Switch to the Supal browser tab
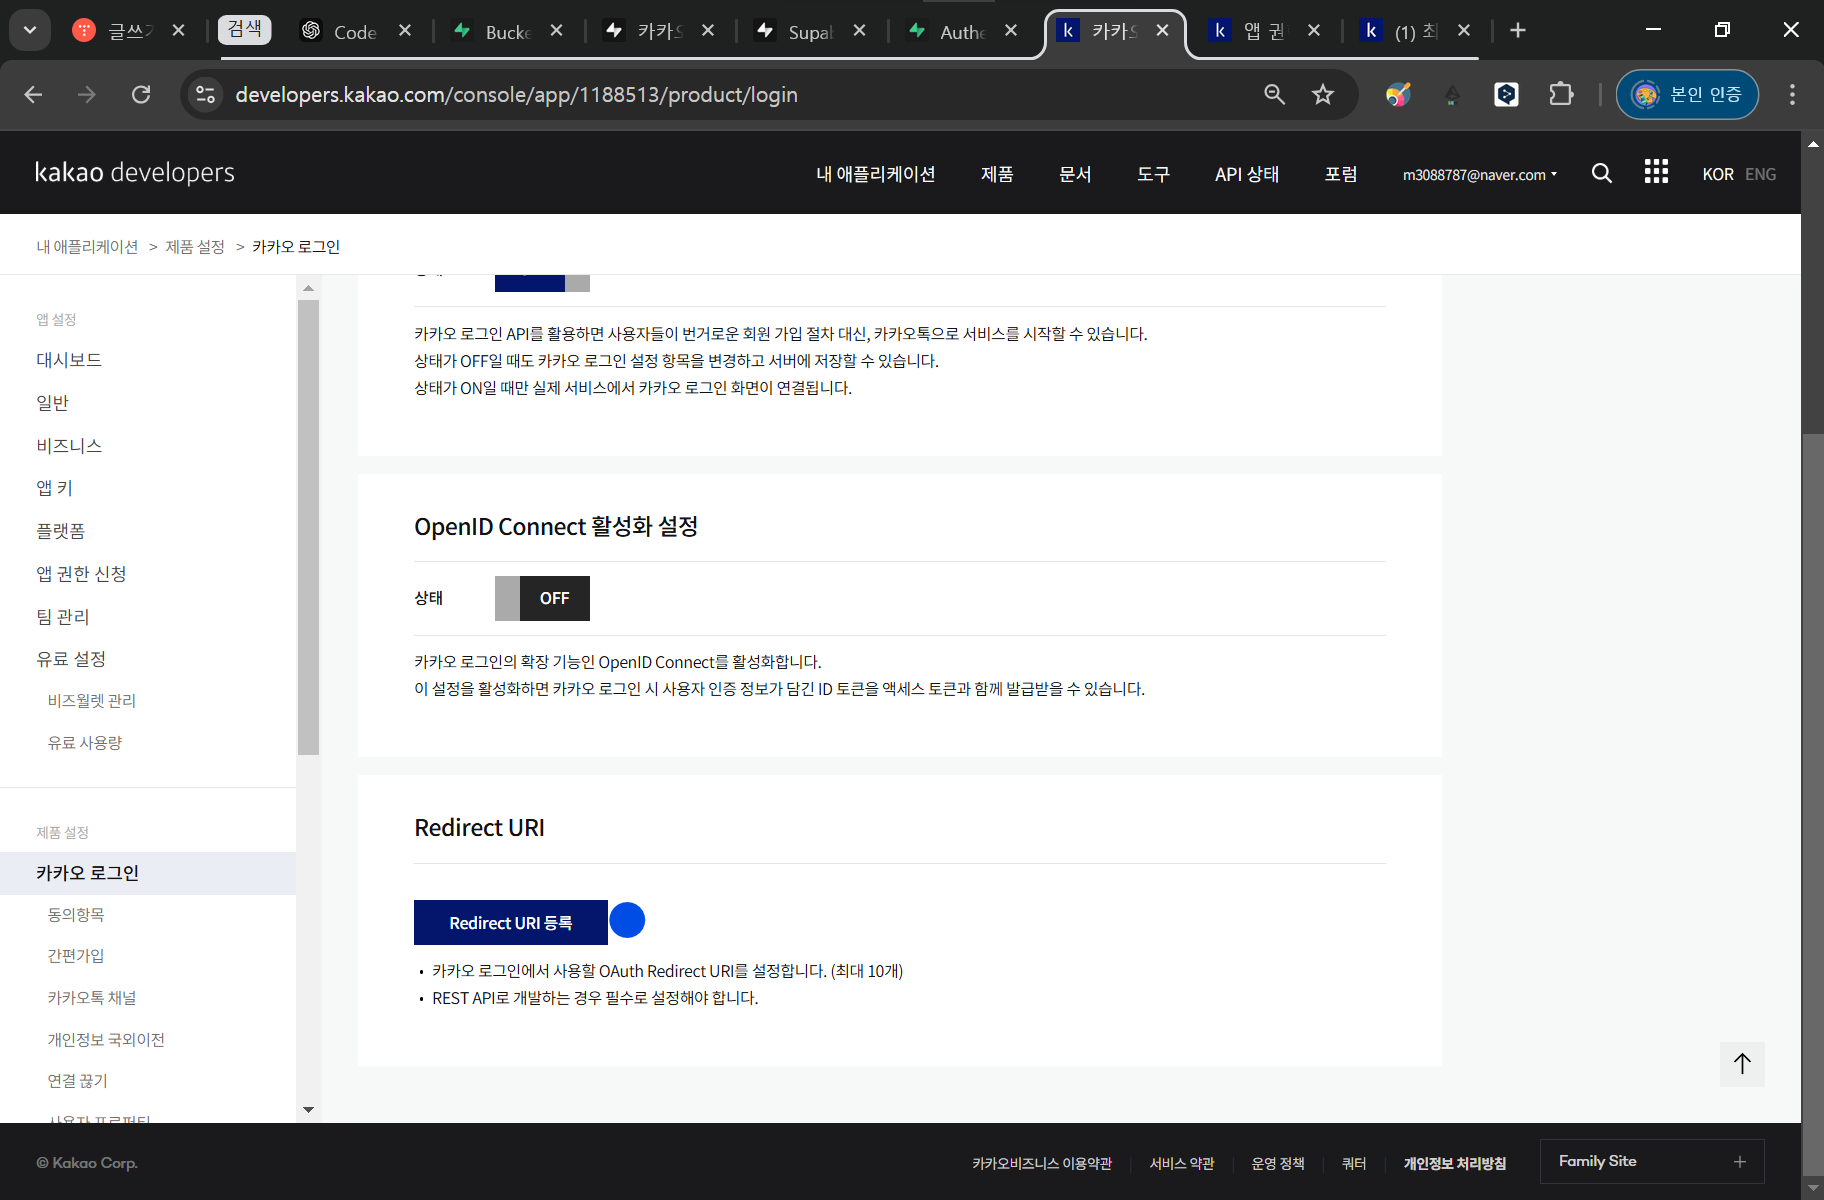The height and width of the screenshot is (1200, 1824). 810,31
